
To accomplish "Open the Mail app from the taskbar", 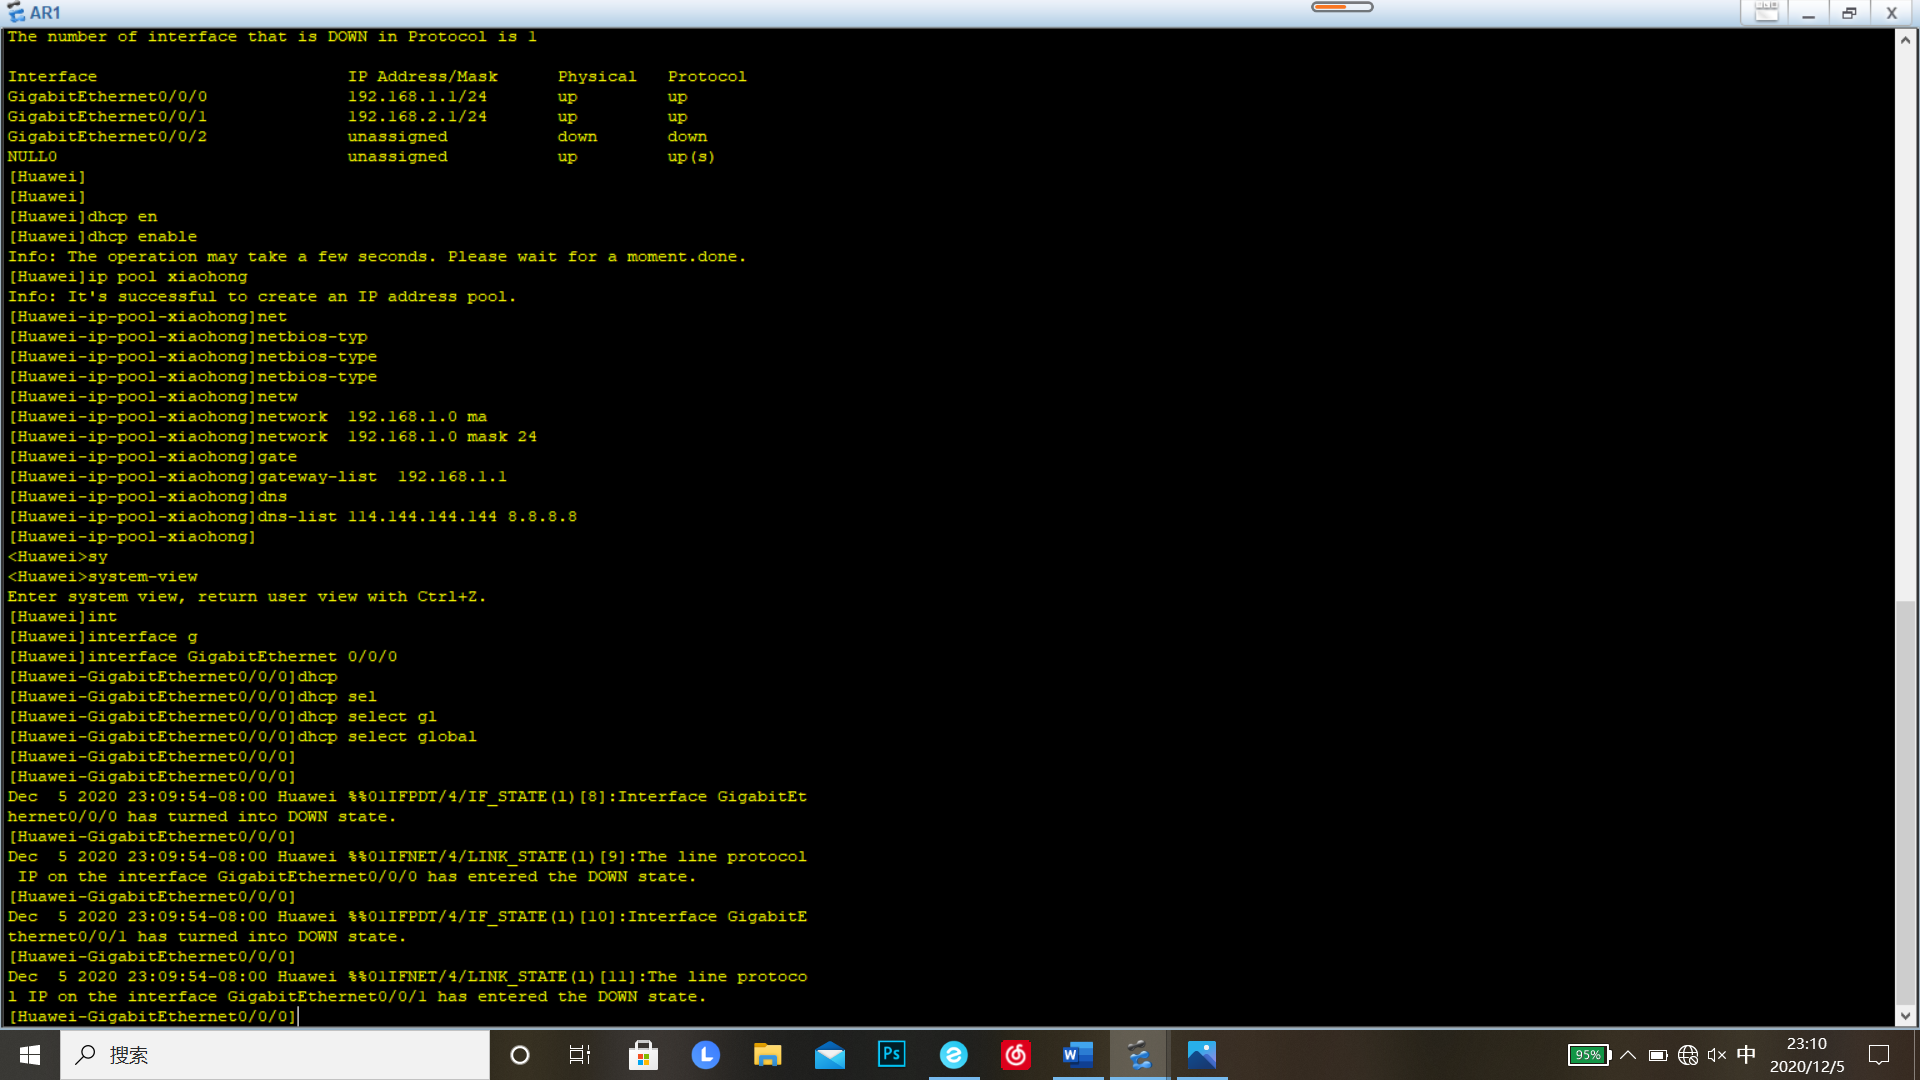I will tap(829, 1054).
